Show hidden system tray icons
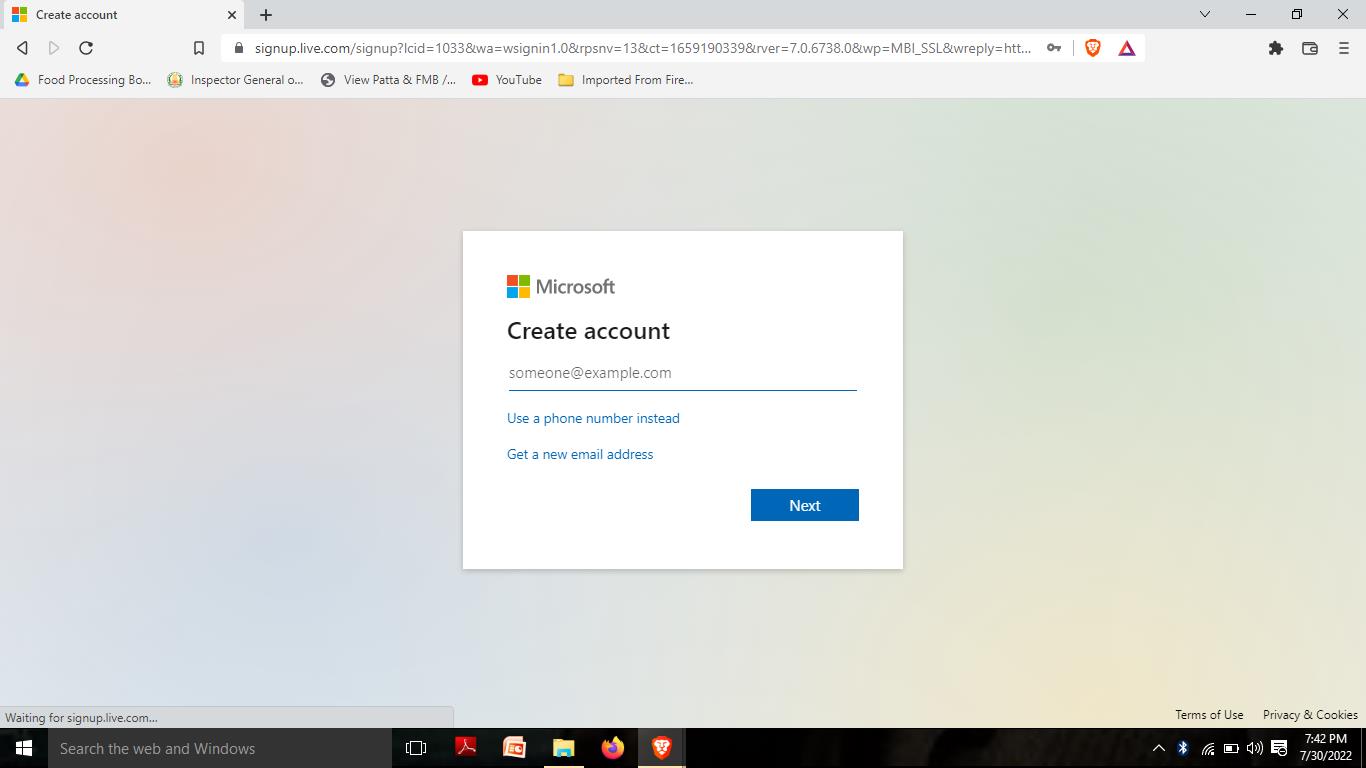1366x768 pixels. click(1159, 748)
